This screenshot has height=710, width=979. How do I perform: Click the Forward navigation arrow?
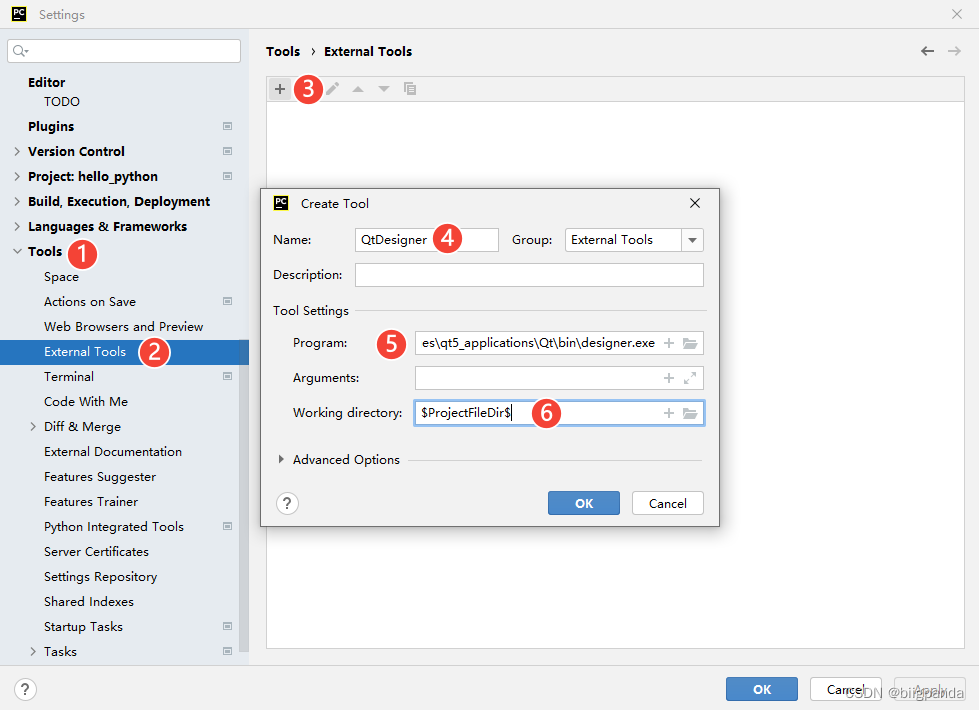coord(954,51)
